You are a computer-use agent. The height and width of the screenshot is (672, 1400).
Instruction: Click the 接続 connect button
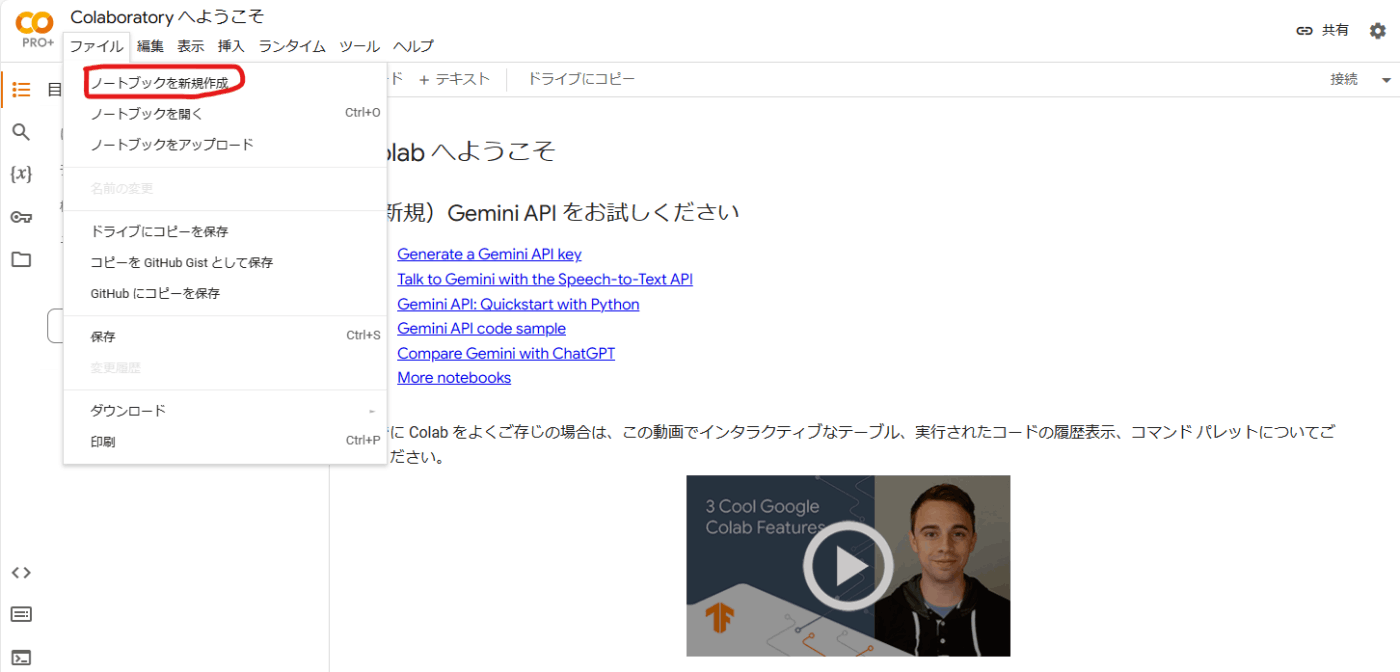(x=1344, y=80)
